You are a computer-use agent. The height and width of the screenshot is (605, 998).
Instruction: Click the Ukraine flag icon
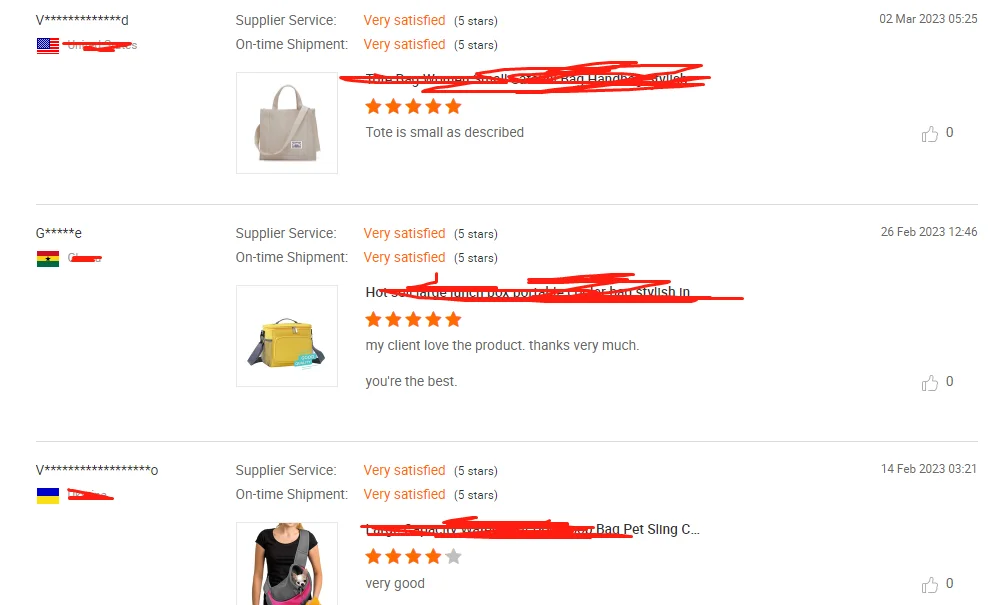tap(48, 496)
